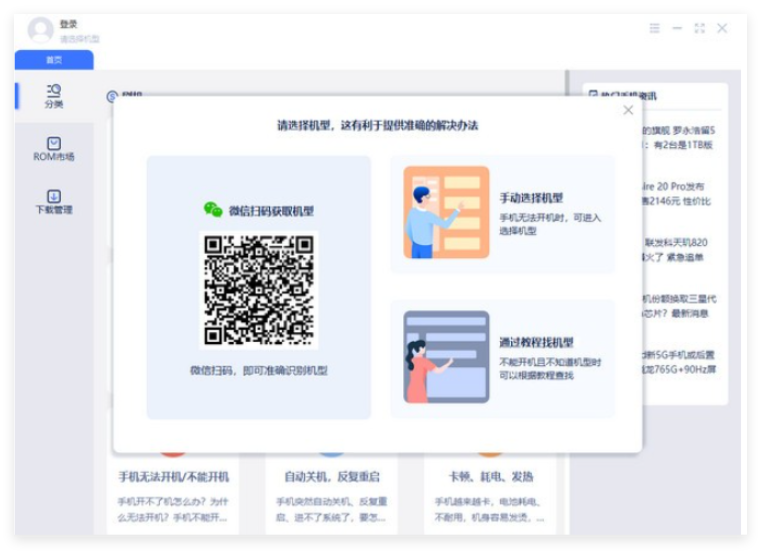
Task: Click 请选择机型 under the login name
Action: [x=79, y=39]
